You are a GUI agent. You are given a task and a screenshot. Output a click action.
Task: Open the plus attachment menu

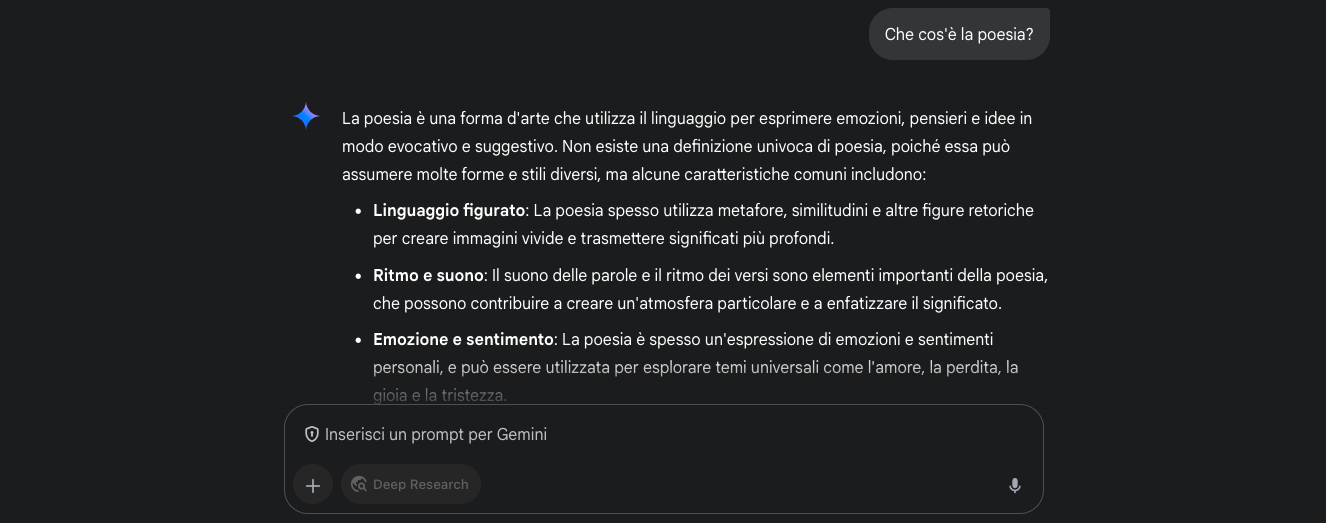coord(313,485)
